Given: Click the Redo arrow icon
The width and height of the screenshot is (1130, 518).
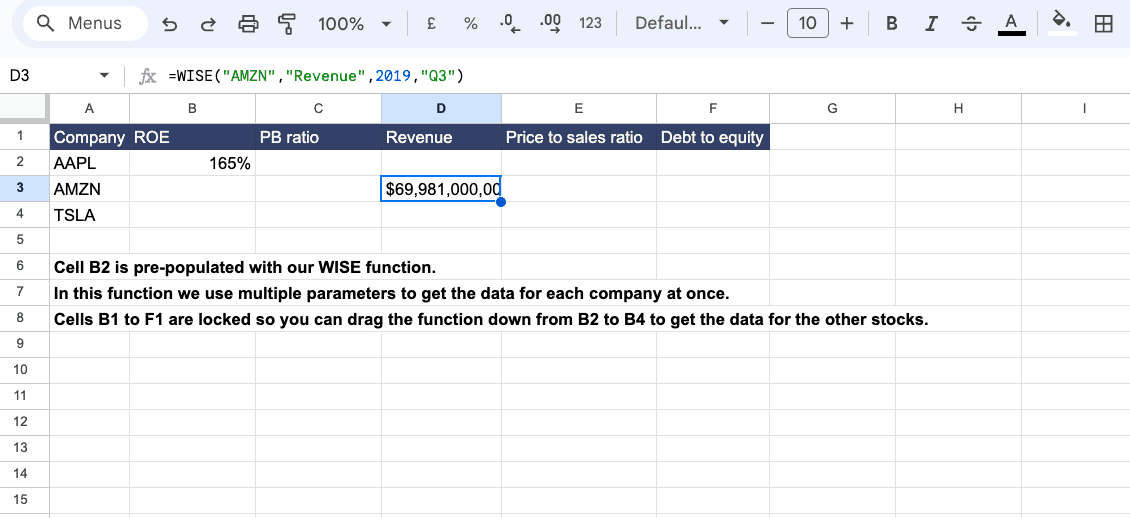Looking at the screenshot, I should [208, 24].
